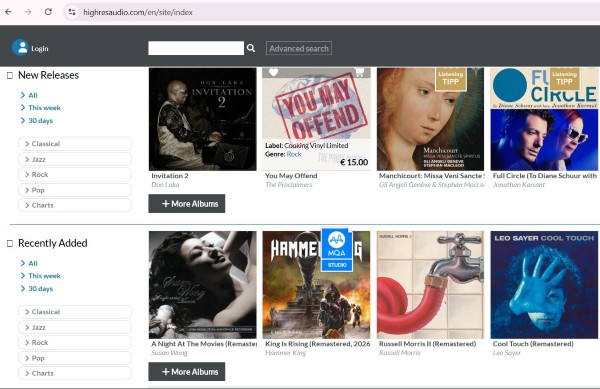The height and width of the screenshot is (389, 600).
Task: Go forward using the browser forward arrow
Action: click(28, 12)
